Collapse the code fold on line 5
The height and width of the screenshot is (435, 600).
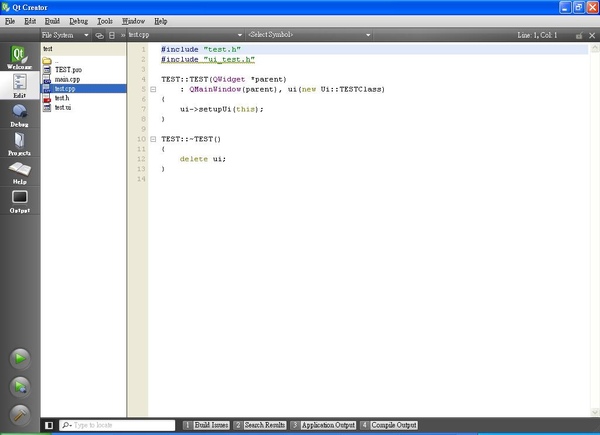coord(152,89)
